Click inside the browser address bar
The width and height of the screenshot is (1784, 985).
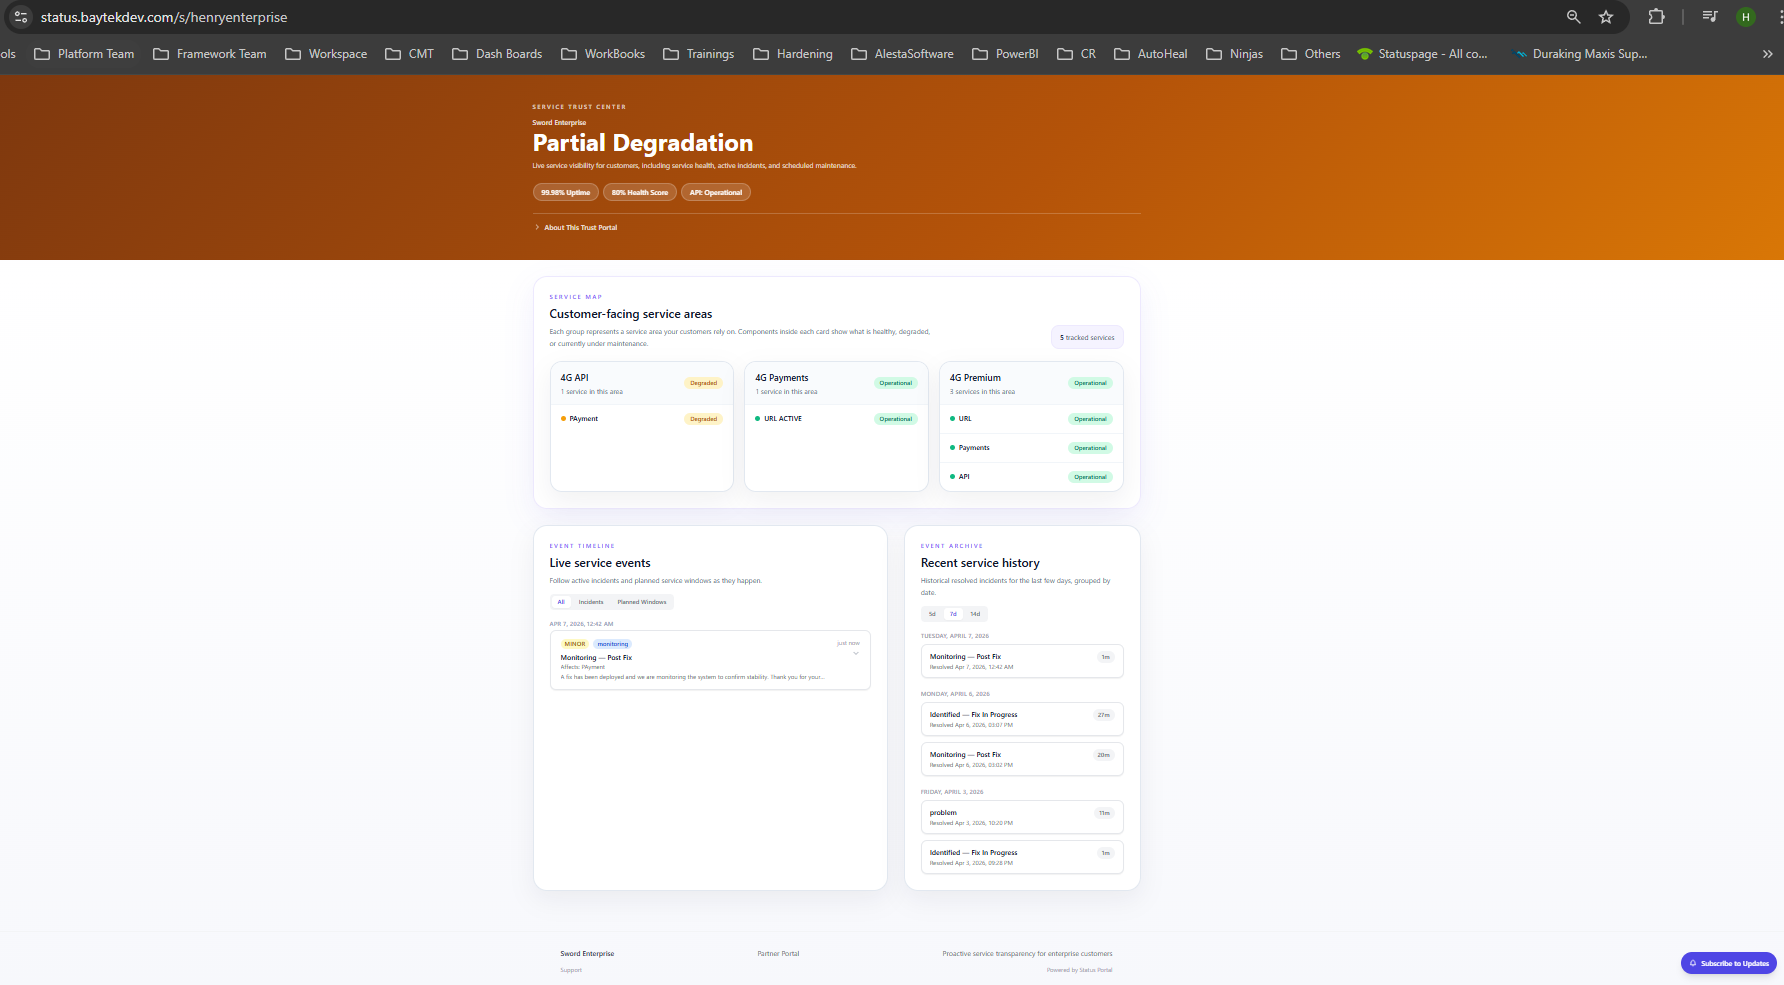tap(300, 17)
